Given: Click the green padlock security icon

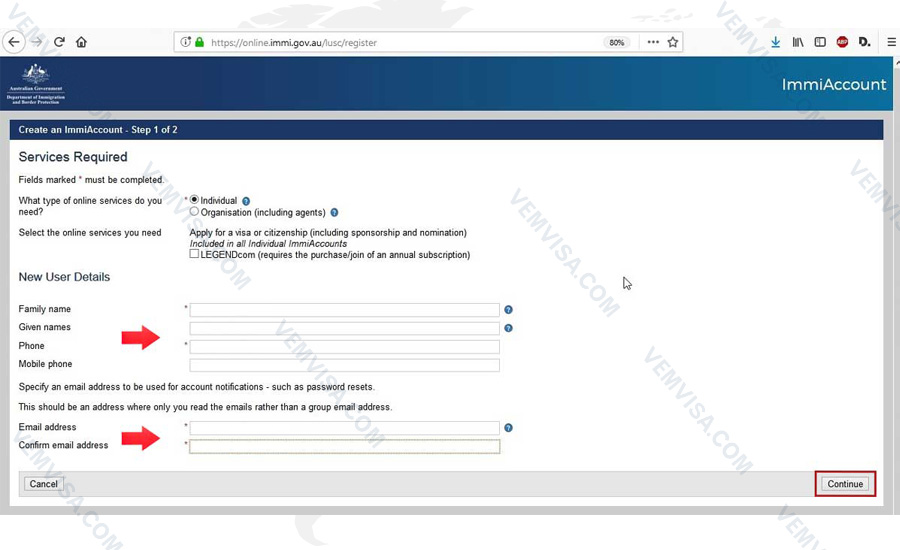Looking at the screenshot, I should (199, 42).
